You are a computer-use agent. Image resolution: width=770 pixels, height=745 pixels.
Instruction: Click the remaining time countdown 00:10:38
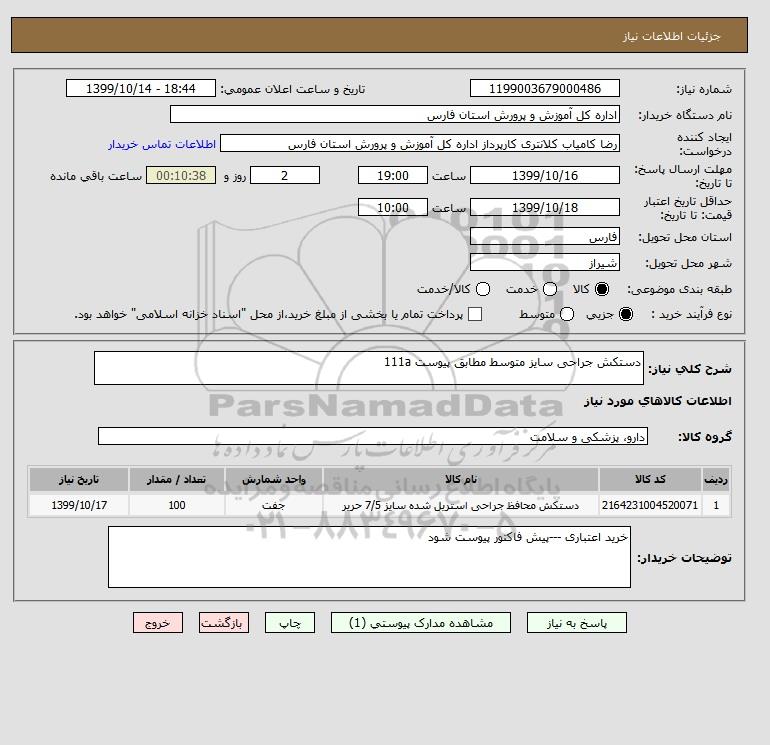click(x=181, y=175)
